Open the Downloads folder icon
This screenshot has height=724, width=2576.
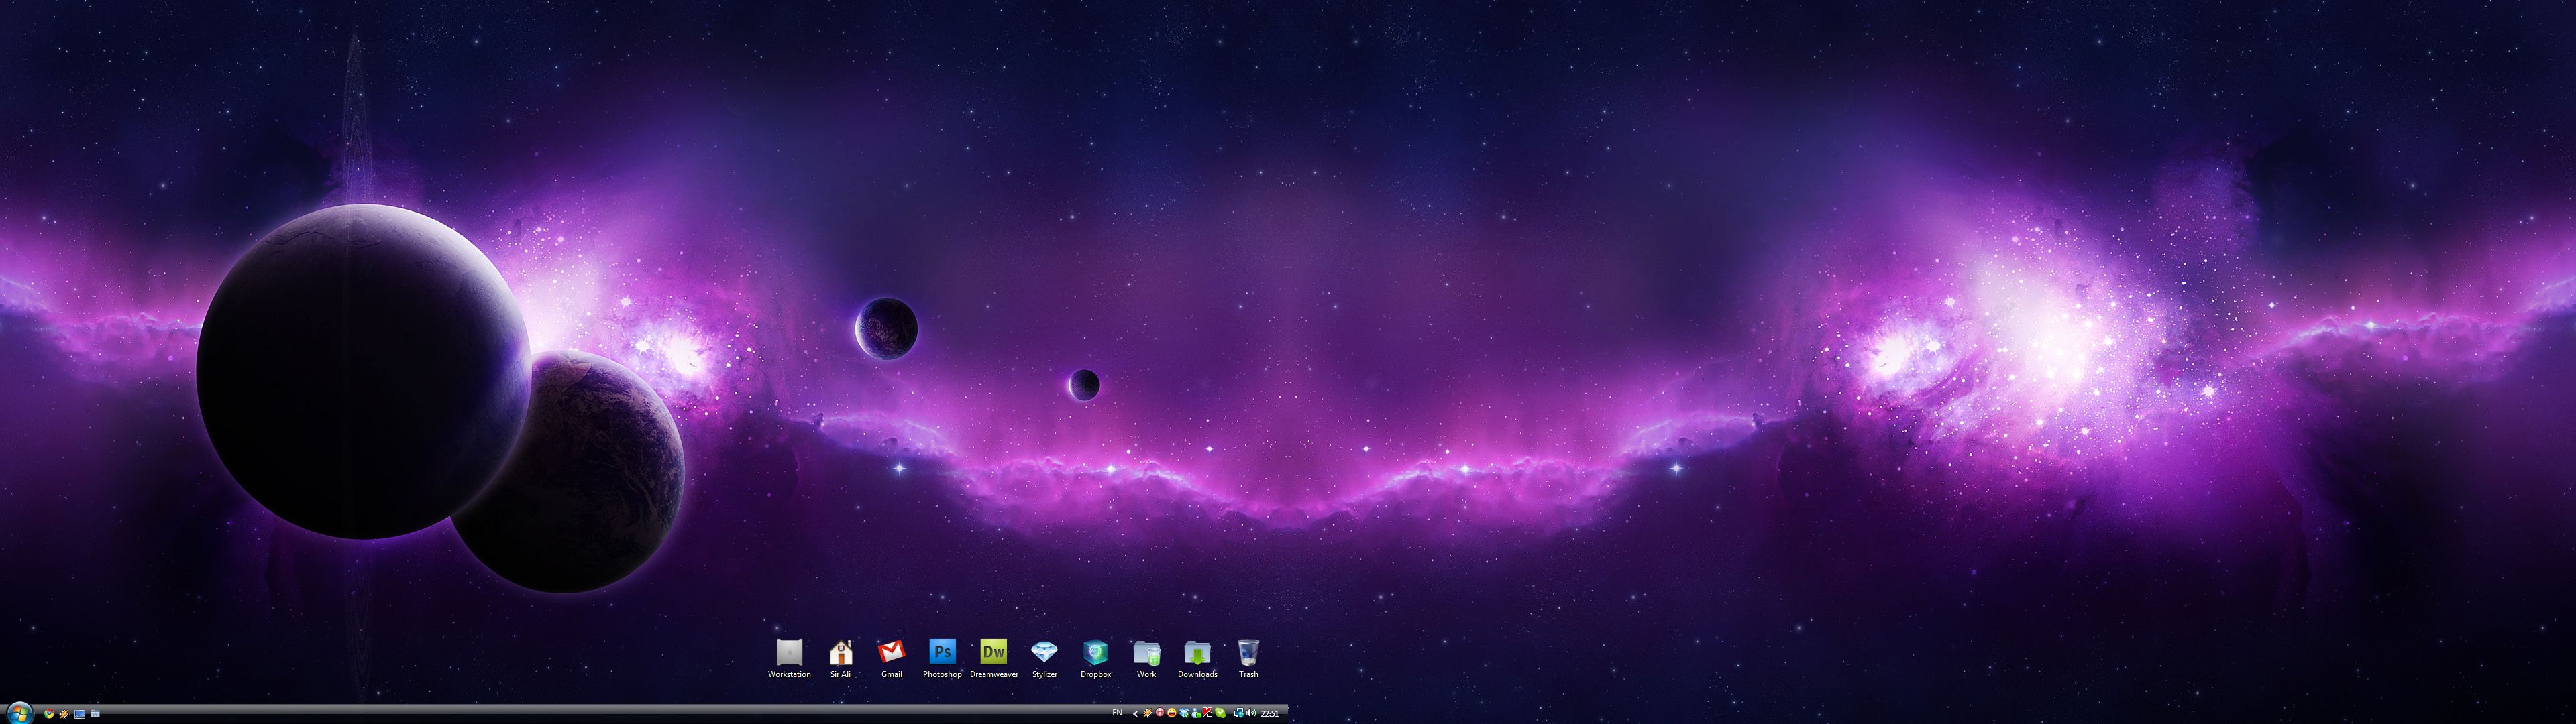click(1197, 653)
